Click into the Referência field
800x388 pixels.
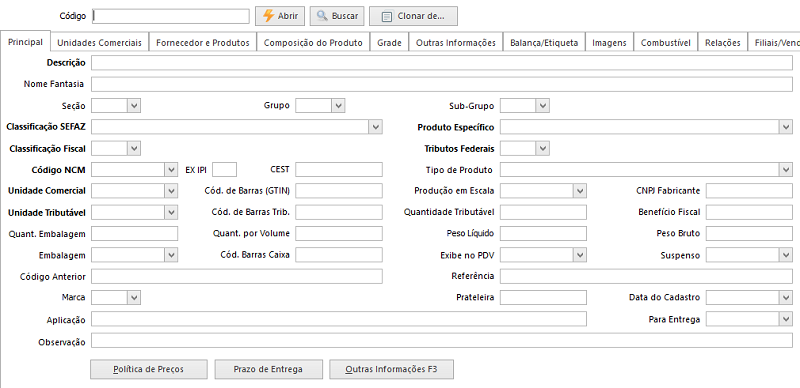coord(646,276)
